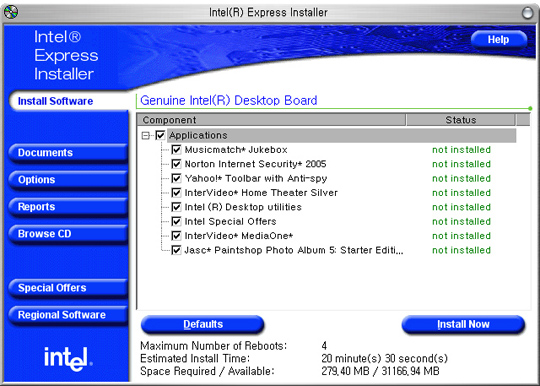Select the Musicmatch* Jukebox row text
Screen dimensions: 540x386
click(x=236, y=150)
